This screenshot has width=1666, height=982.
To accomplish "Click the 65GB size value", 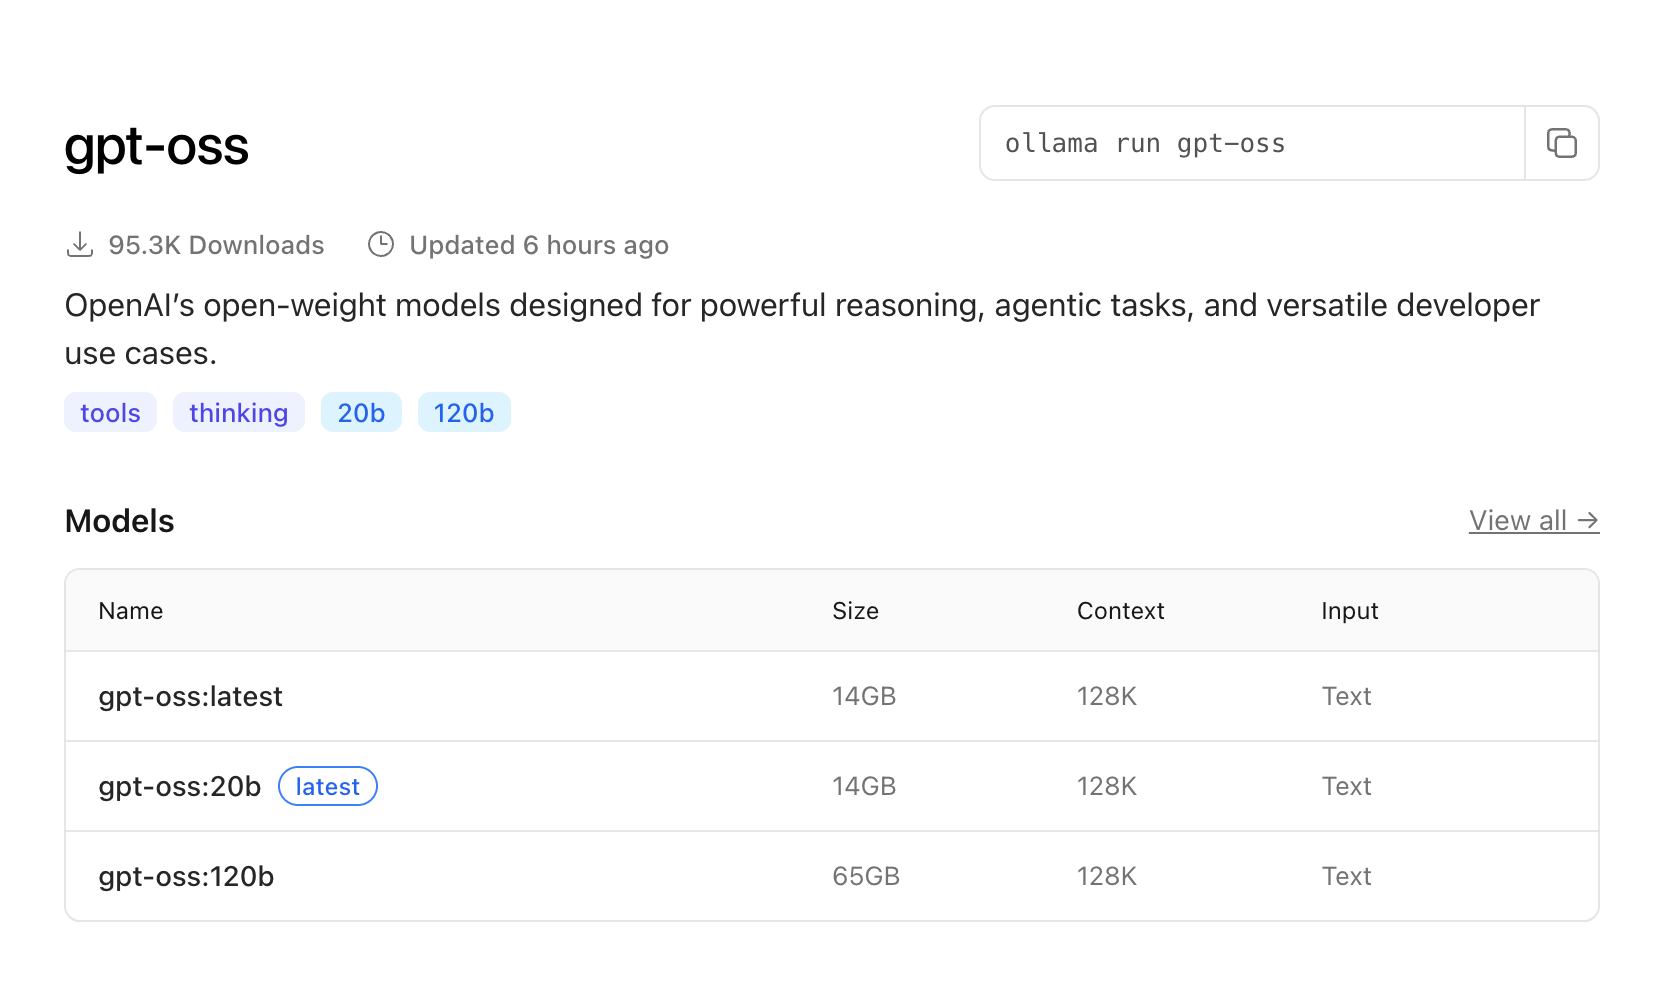I will (x=866, y=876).
